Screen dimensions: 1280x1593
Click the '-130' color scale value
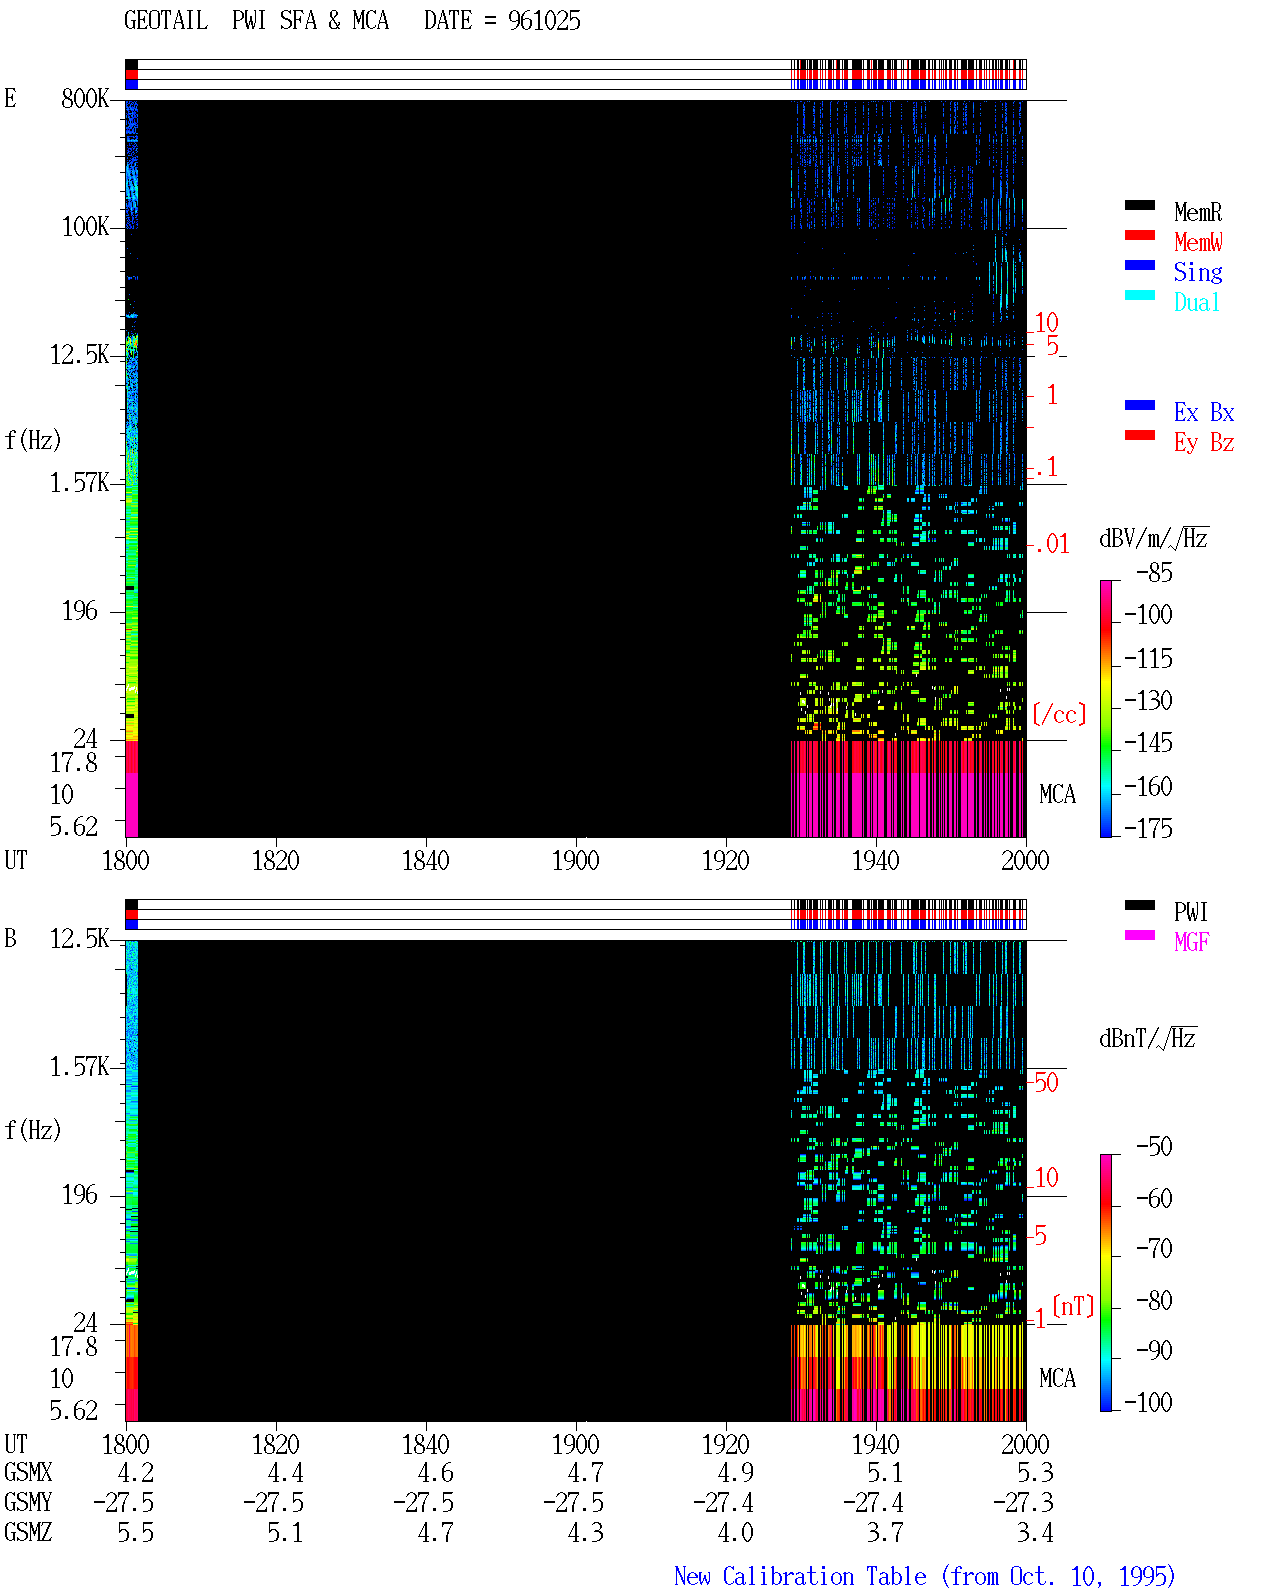1148,700
